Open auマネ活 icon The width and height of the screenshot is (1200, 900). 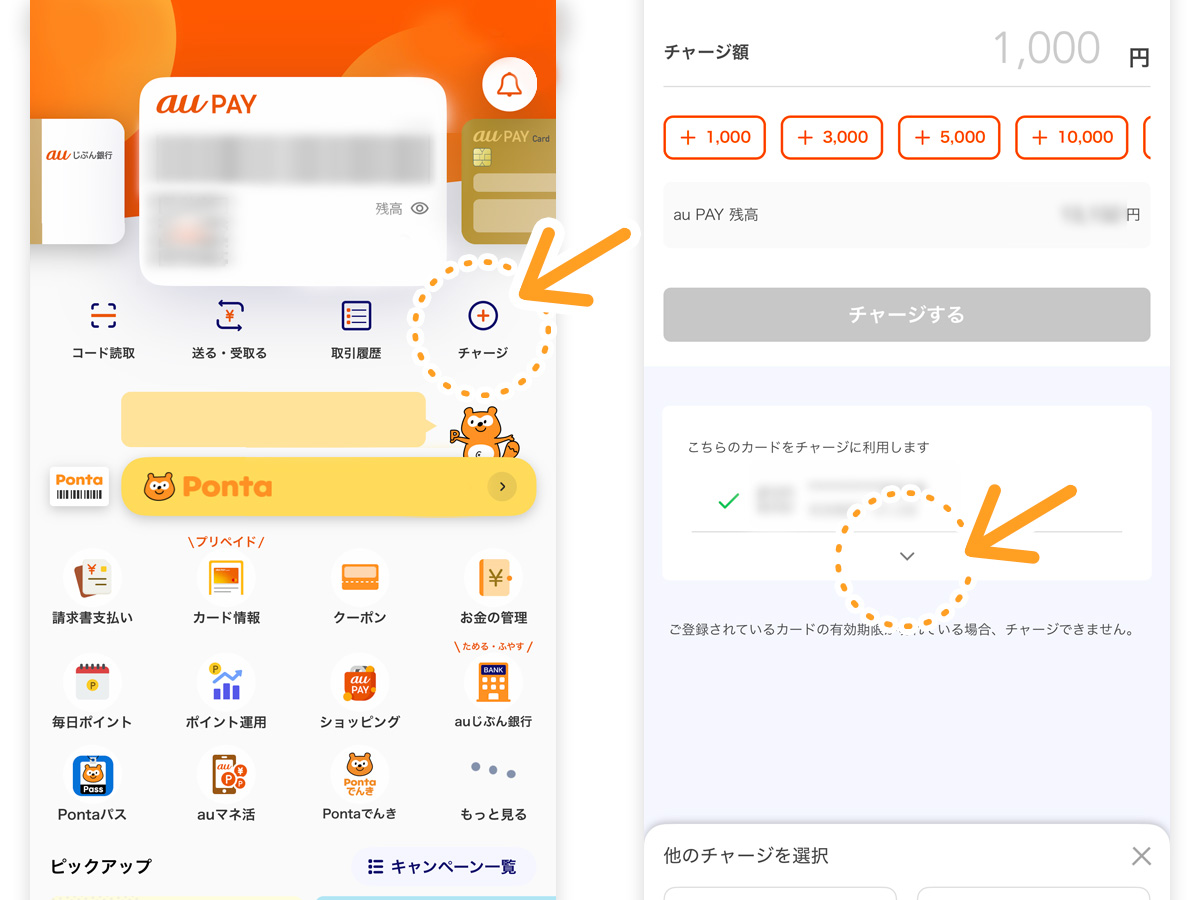(x=226, y=775)
